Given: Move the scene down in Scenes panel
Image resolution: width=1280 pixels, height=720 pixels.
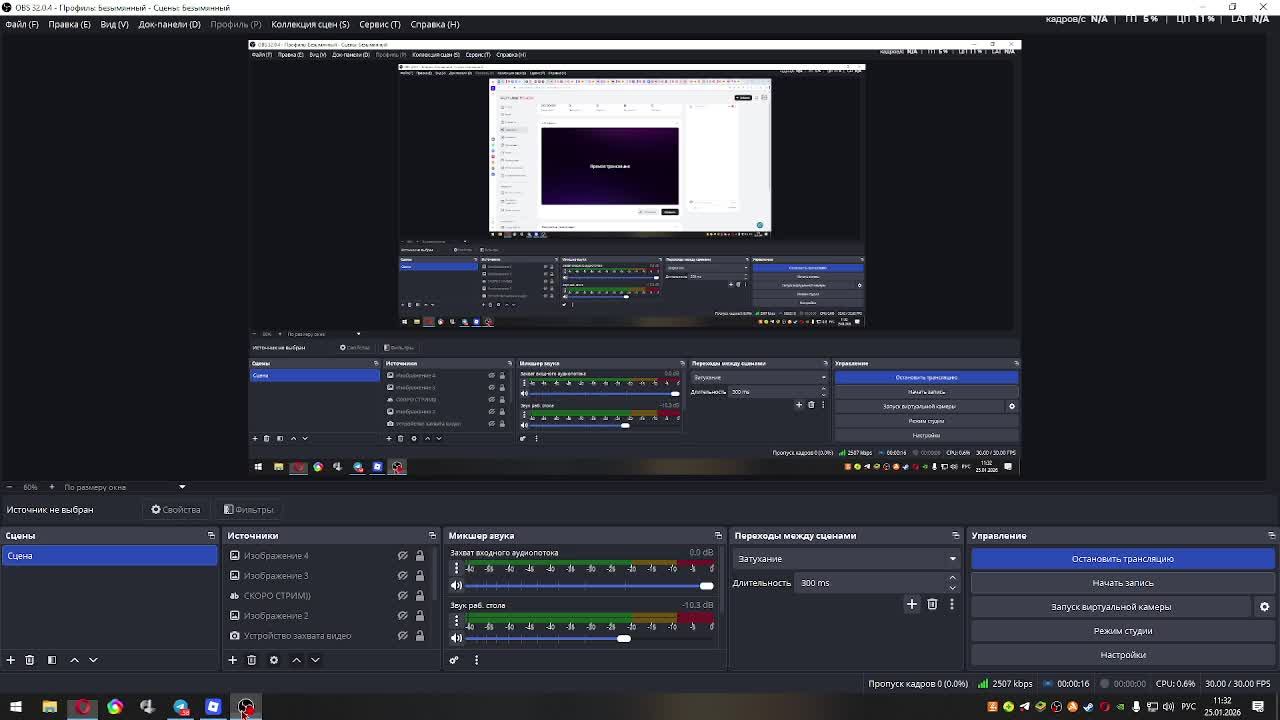Looking at the screenshot, I should 93,660.
